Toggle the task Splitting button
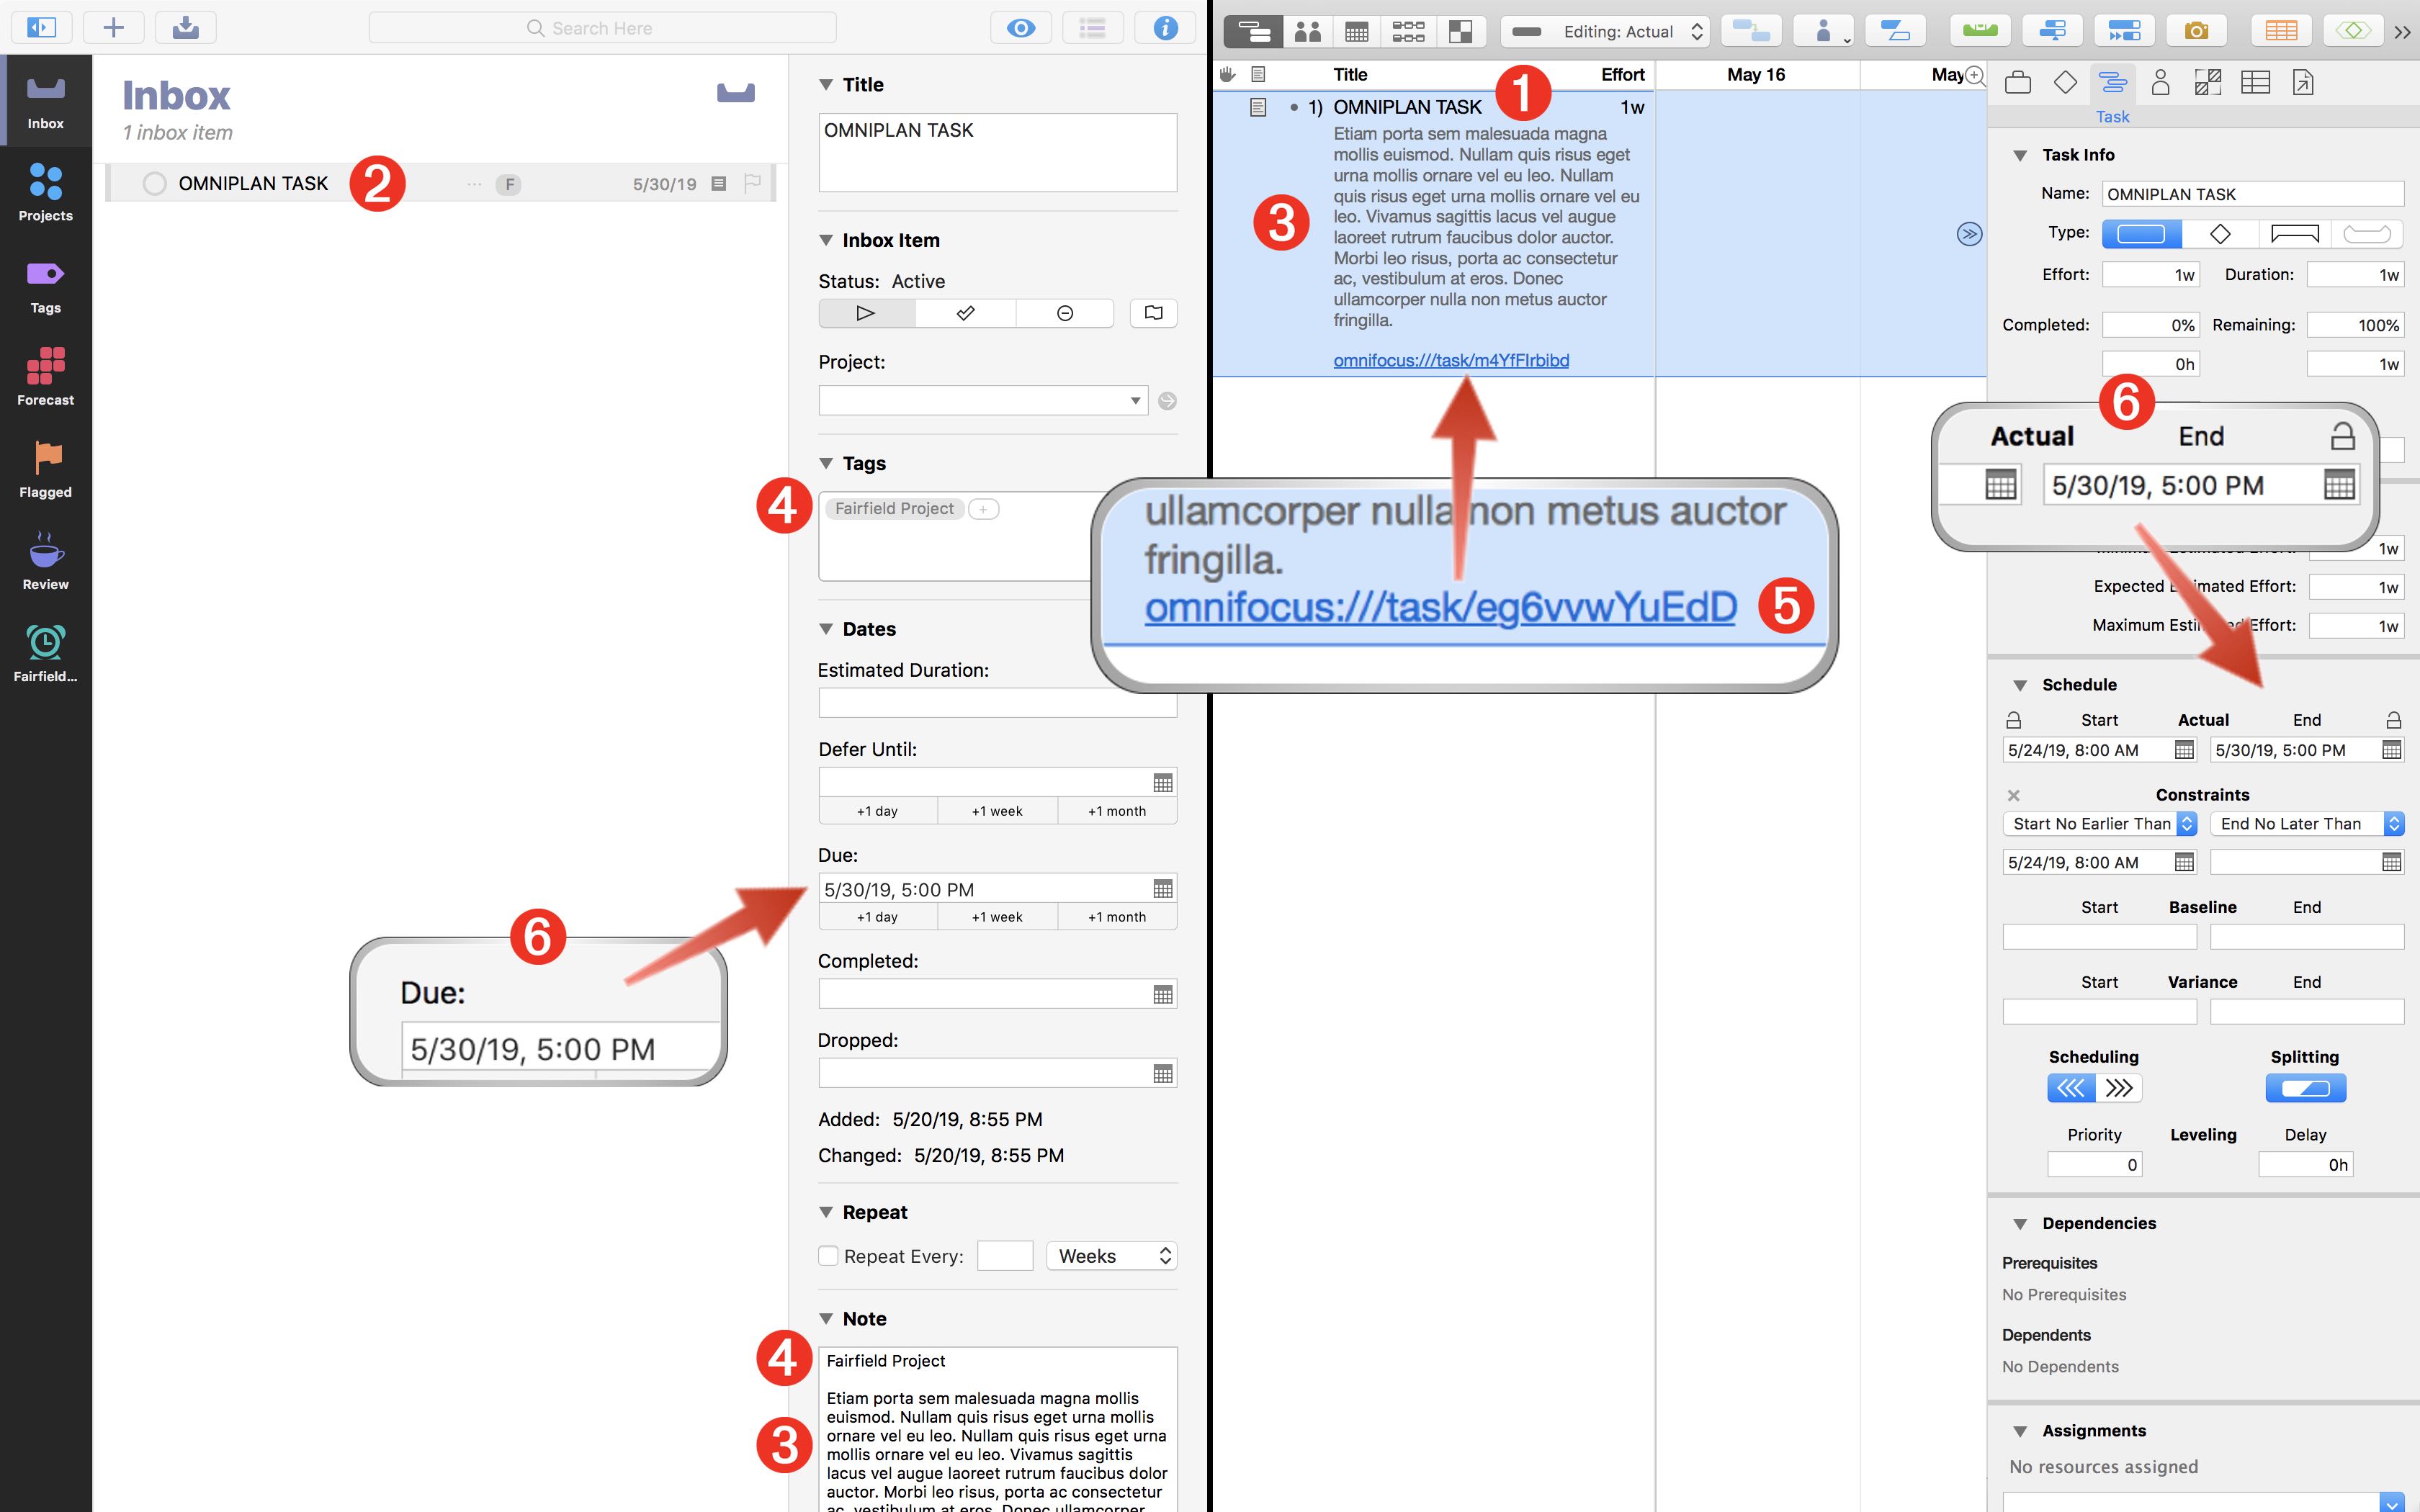Image resolution: width=2420 pixels, height=1512 pixels. 2305,1088
